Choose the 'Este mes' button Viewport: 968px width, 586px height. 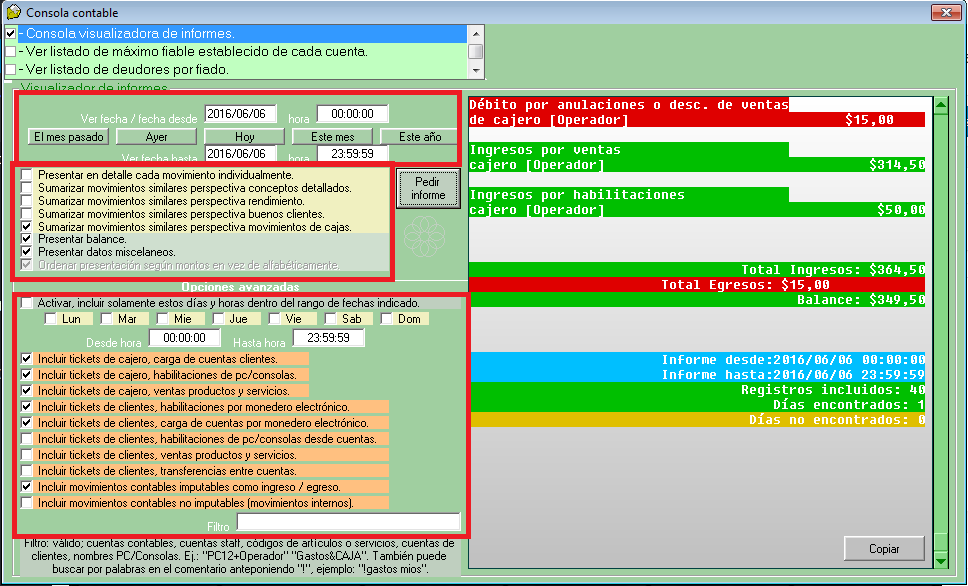coord(332,136)
